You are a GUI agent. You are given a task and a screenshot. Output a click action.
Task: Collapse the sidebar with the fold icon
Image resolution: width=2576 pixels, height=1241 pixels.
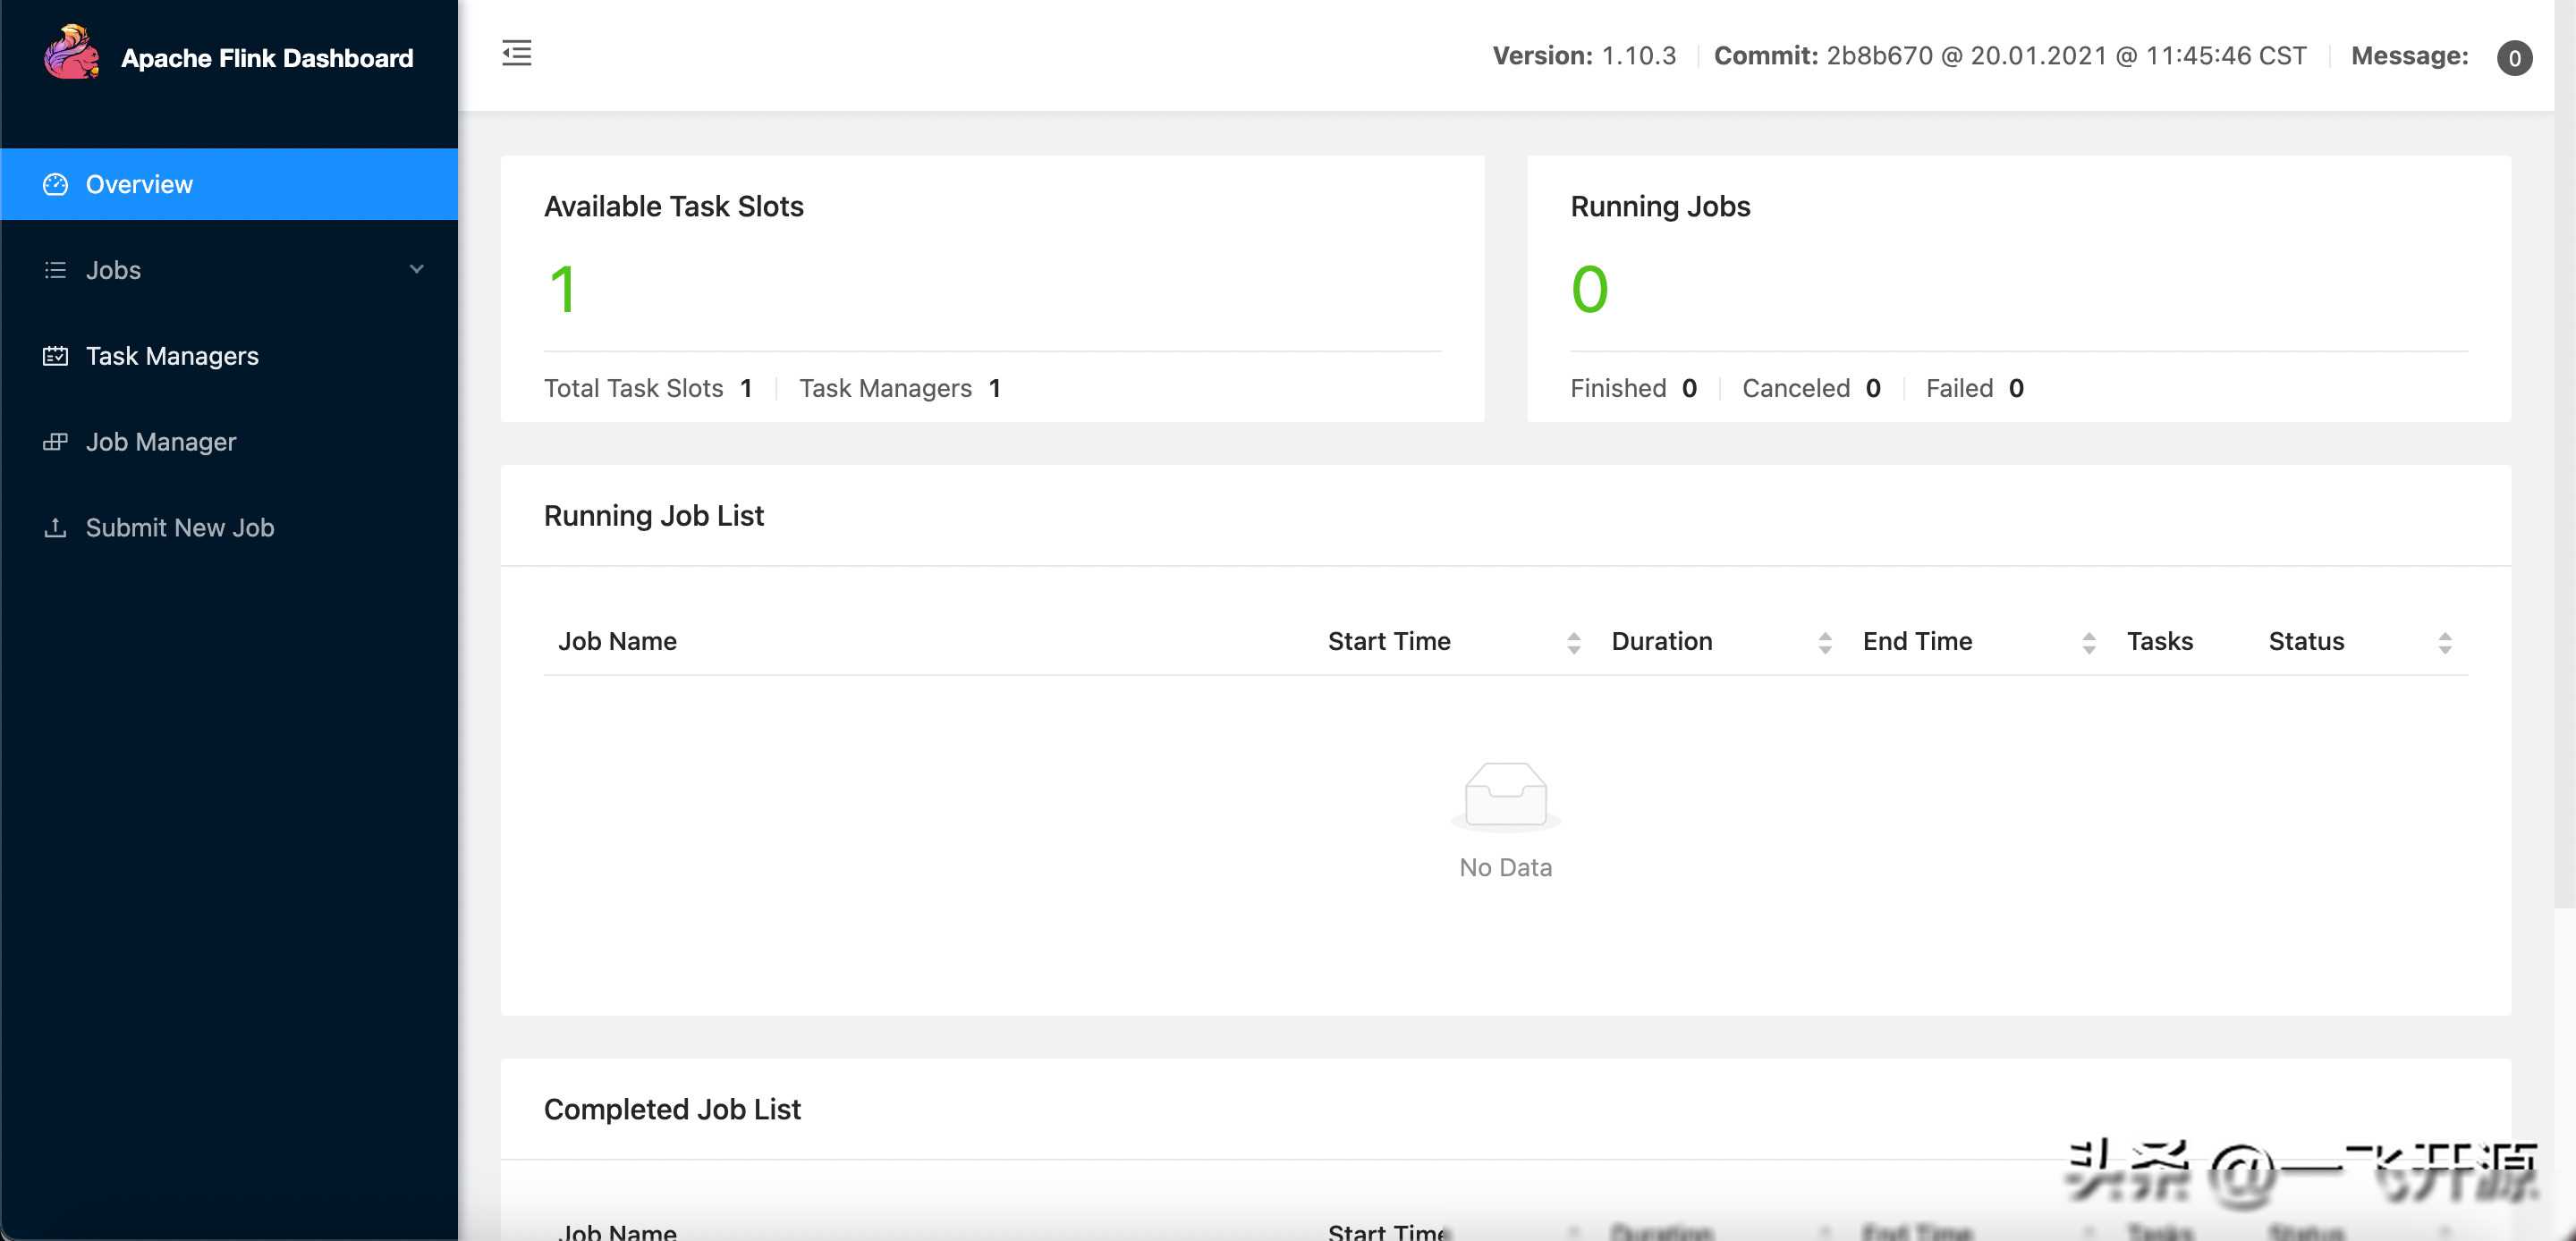tap(517, 53)
